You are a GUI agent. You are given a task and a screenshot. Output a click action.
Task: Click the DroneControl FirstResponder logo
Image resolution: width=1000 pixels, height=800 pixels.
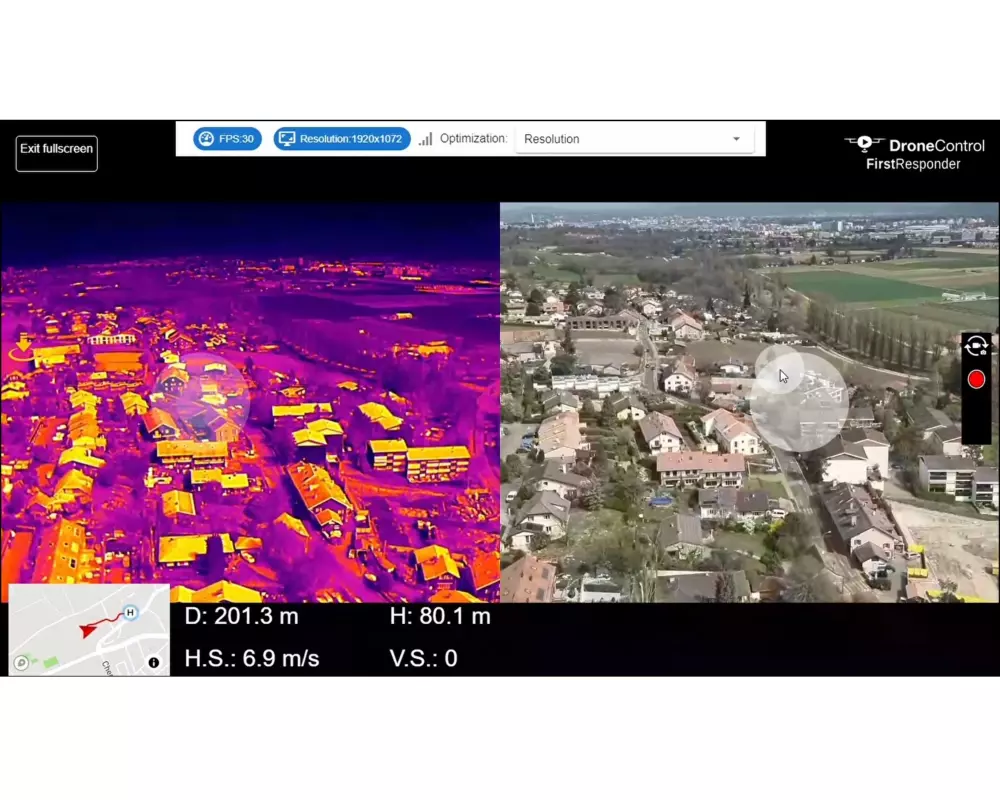[x=915, y=154]
